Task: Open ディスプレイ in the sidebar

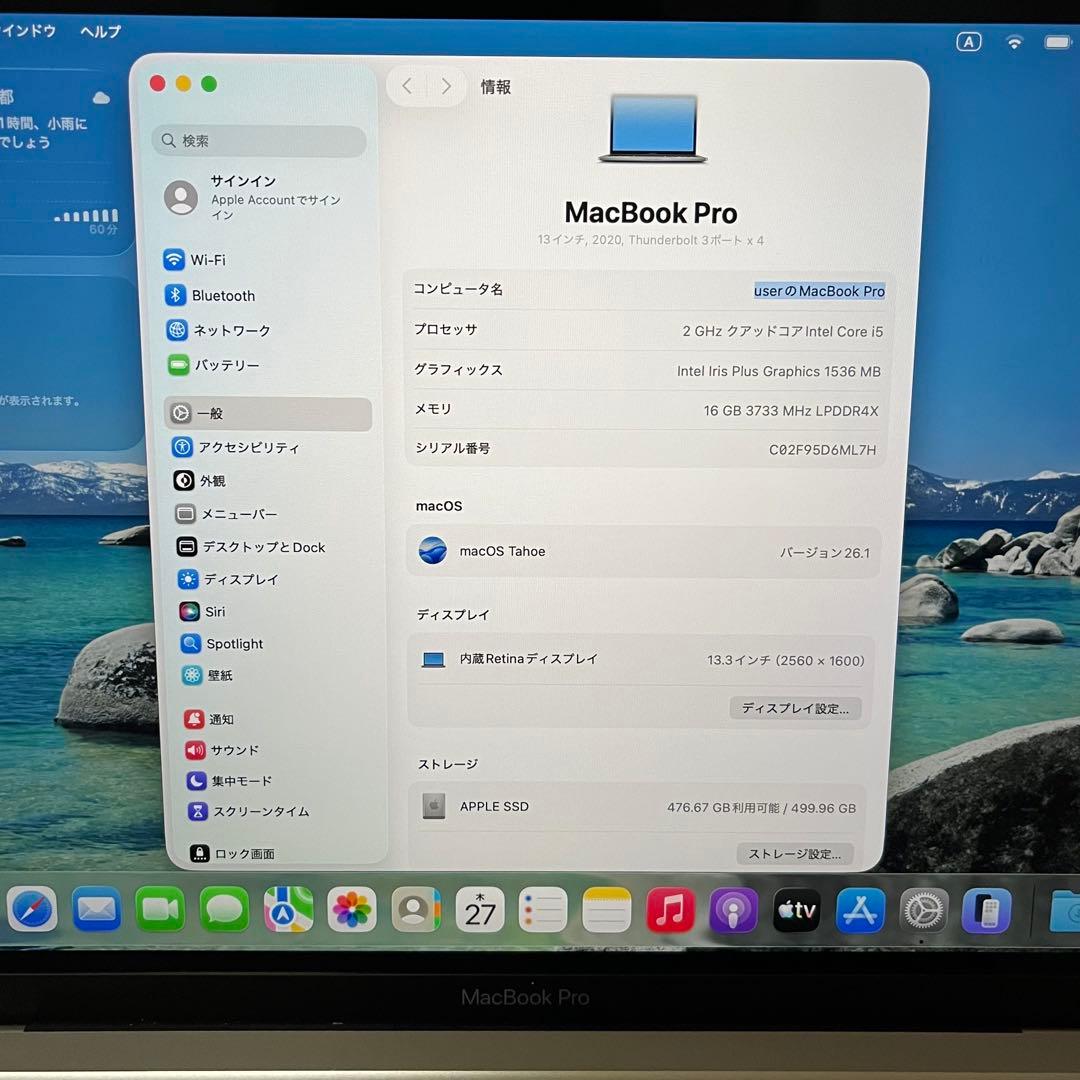Action: pyautogui.click(x=228, y=579)
